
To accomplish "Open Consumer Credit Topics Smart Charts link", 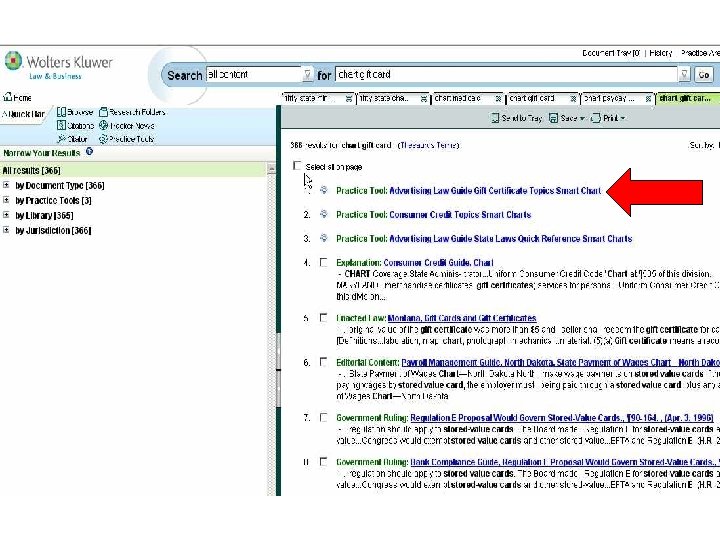I will pyautogui.click(x=460, y=214).
